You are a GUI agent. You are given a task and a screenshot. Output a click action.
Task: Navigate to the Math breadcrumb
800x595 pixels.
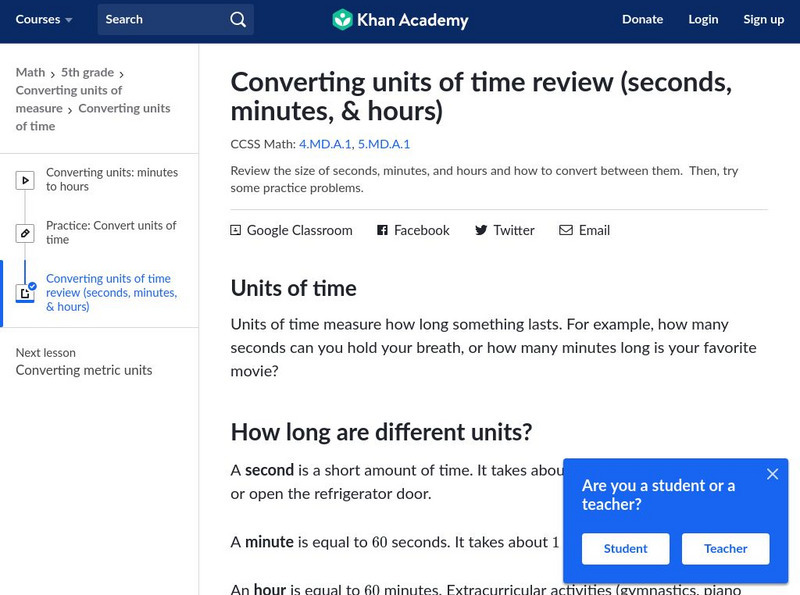[31, 72]
